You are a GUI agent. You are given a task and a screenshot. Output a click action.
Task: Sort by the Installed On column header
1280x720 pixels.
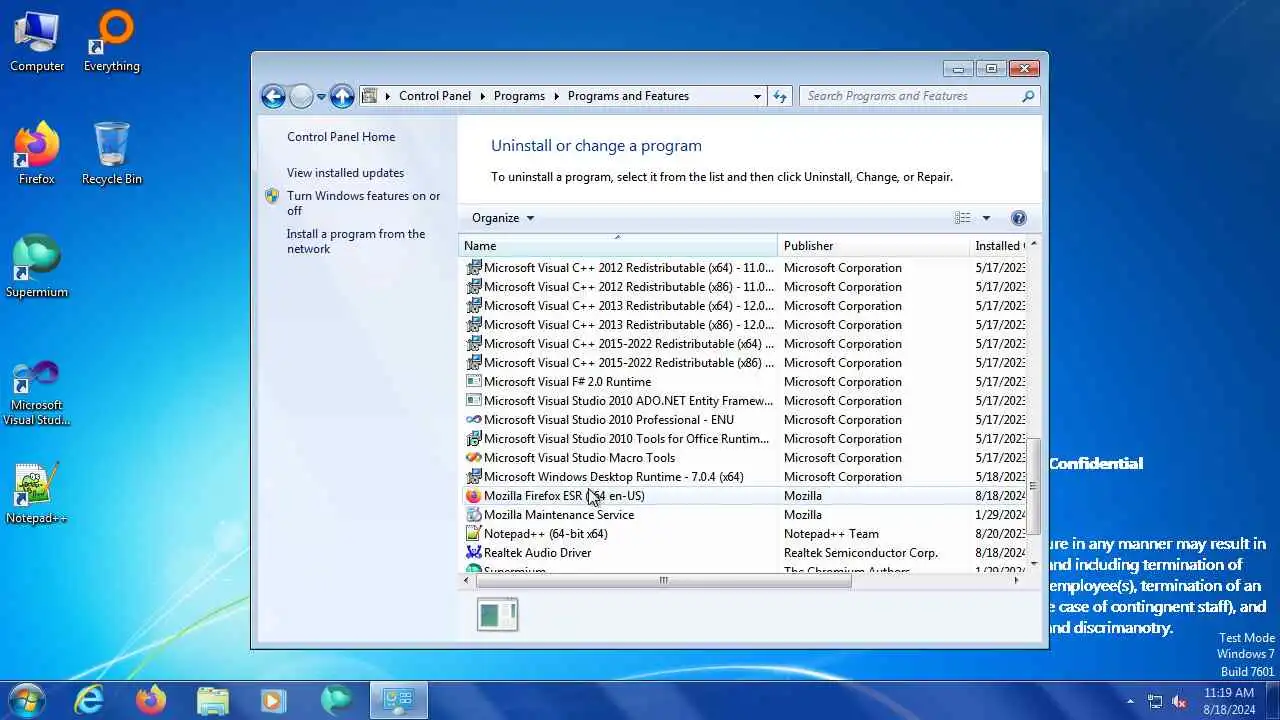click(x=998, y=246)
